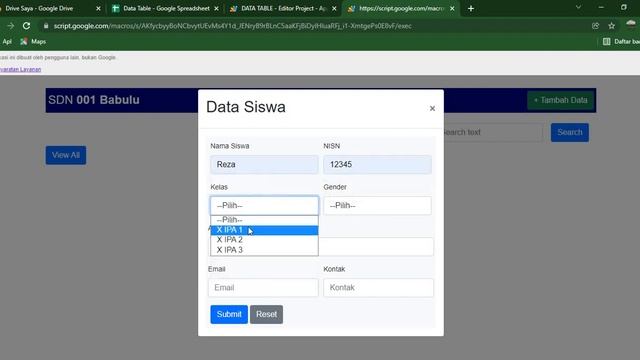Close the script.google.com macros tab
This screenshot has width=640, height=360.
pyautogui.click(x=452, y=9)
